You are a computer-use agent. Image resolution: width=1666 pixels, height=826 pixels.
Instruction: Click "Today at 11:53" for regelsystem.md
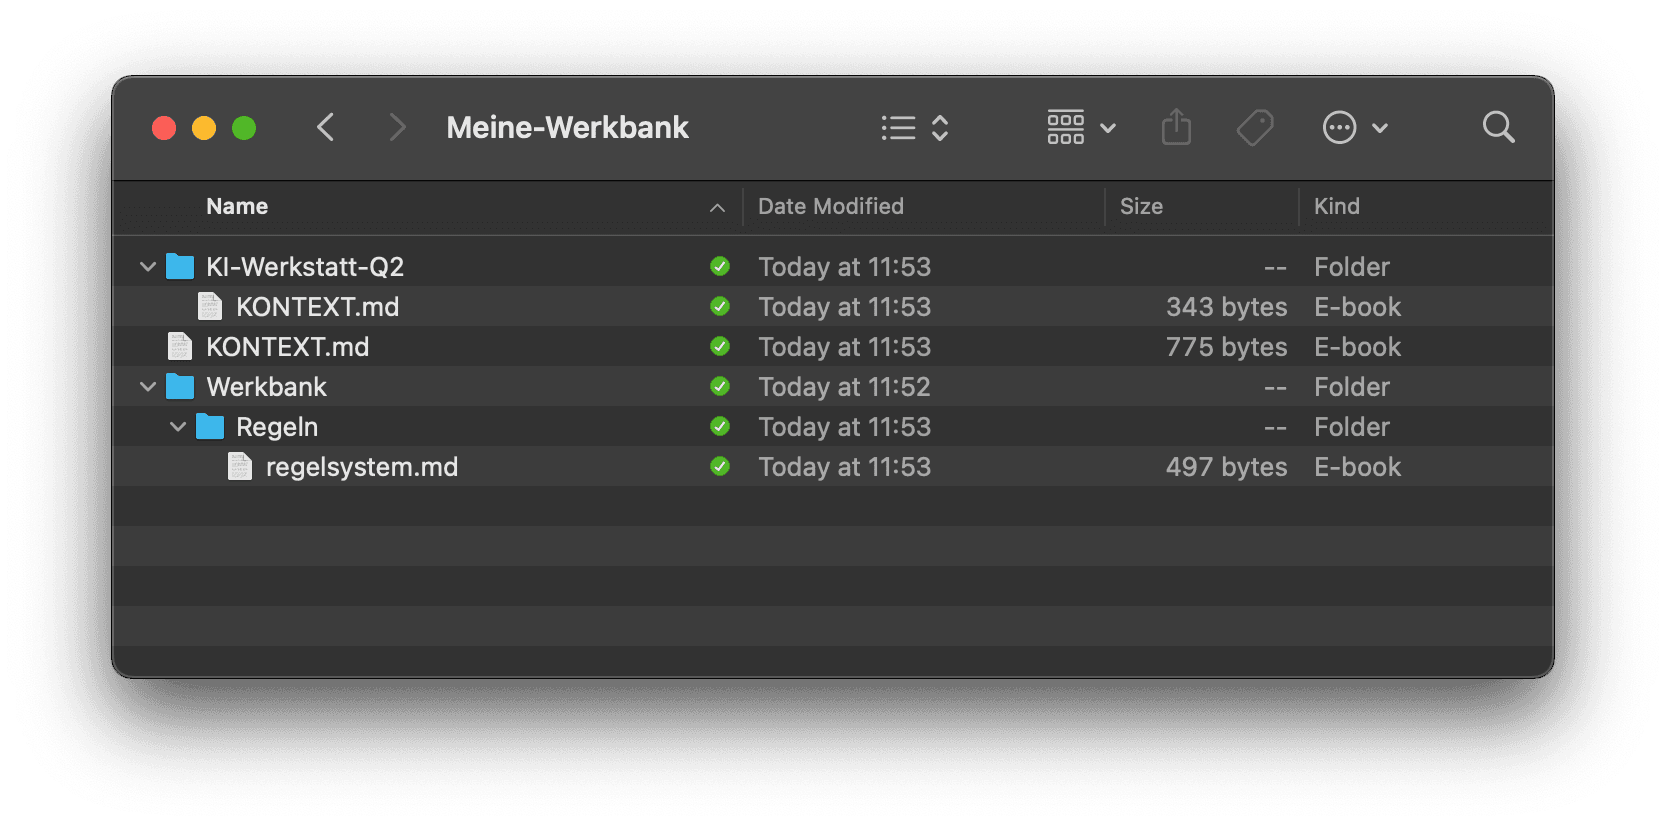(x=844, y=467)
